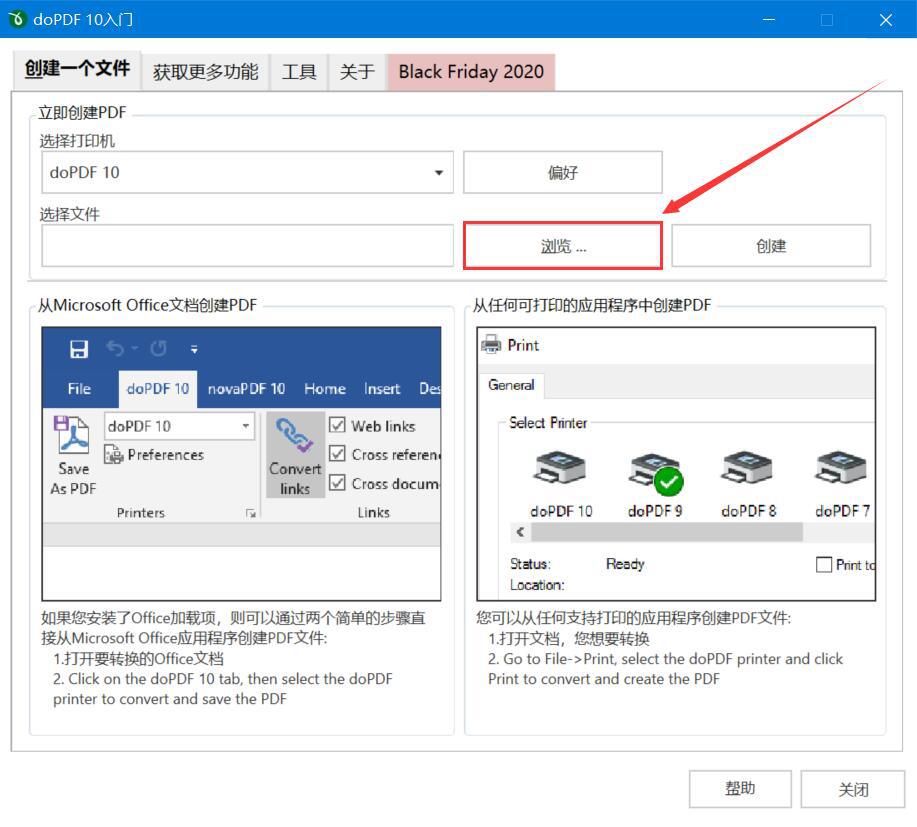Click the 浏览 browse button
The width and height of the screenshot is (917, 827).
[x=563, y=246]
